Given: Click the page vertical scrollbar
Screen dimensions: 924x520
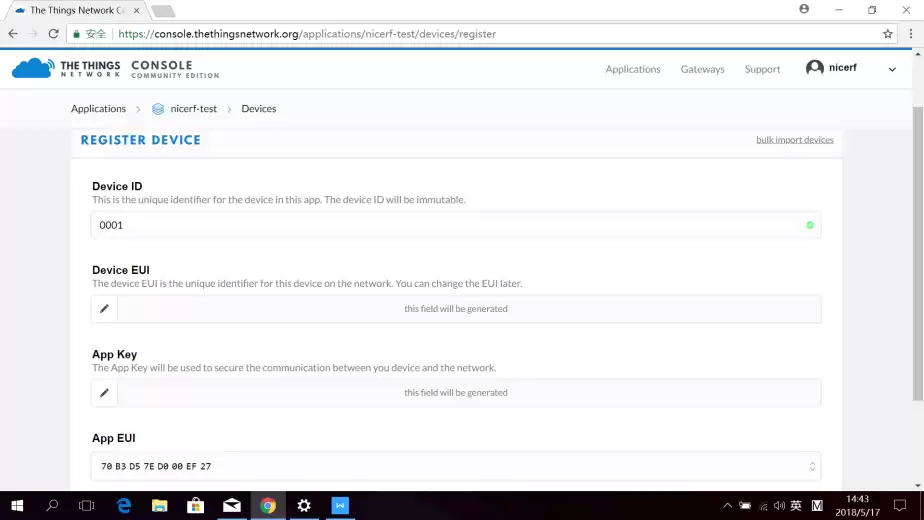Looking at the screenshot, I should [x=917, y=250].
